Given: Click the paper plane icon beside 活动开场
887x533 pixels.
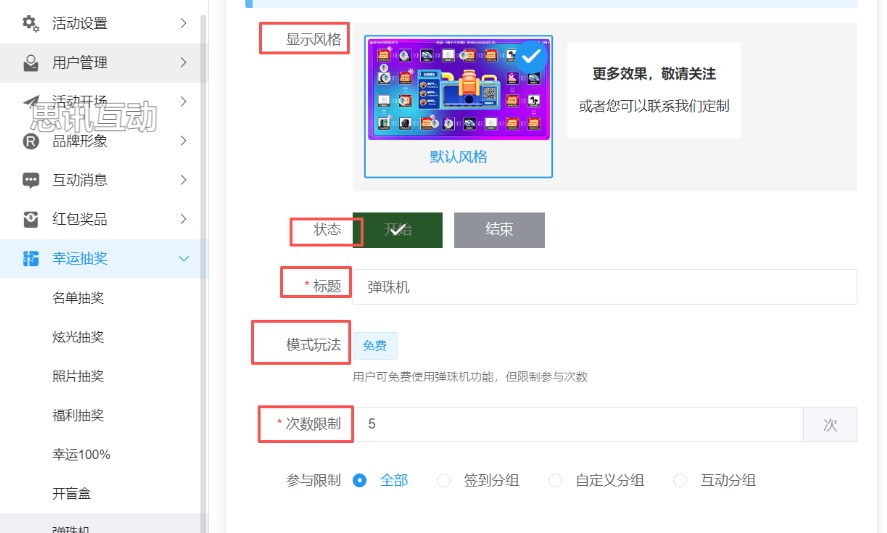Looking at the screenshot, I should click(x=31, y=101).
